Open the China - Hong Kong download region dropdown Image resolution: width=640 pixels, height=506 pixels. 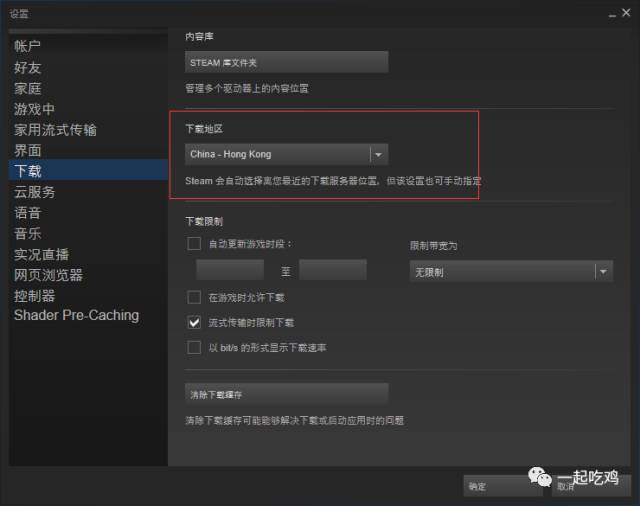287,154
